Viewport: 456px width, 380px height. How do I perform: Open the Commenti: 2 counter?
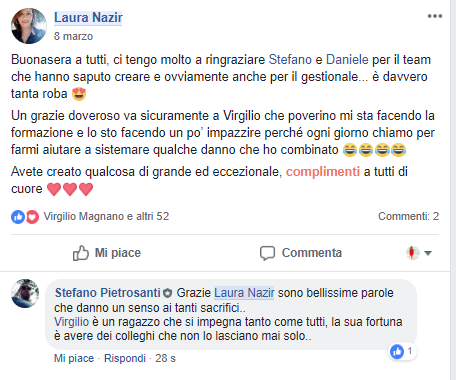408,216
